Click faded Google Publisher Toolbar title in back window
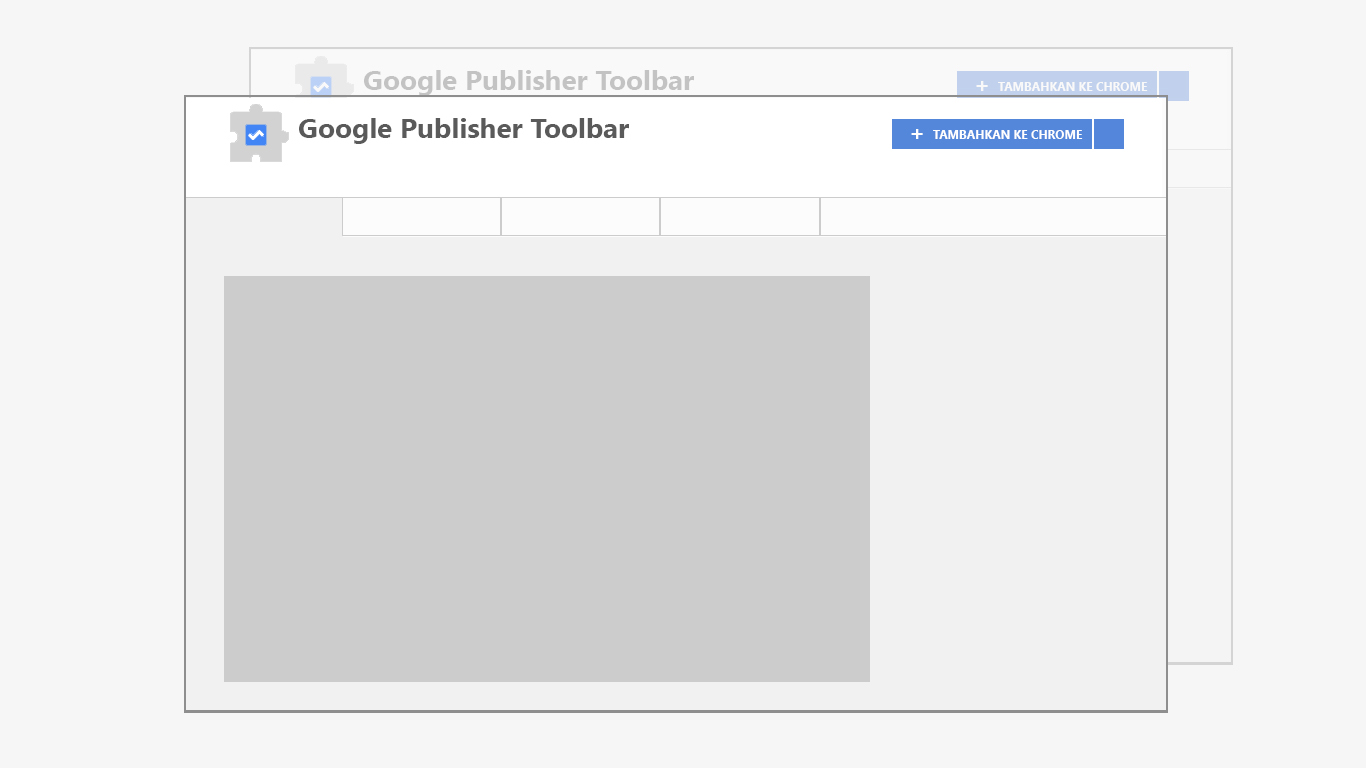The height and width of the screenshot is (768, 1366). point(529,81)
